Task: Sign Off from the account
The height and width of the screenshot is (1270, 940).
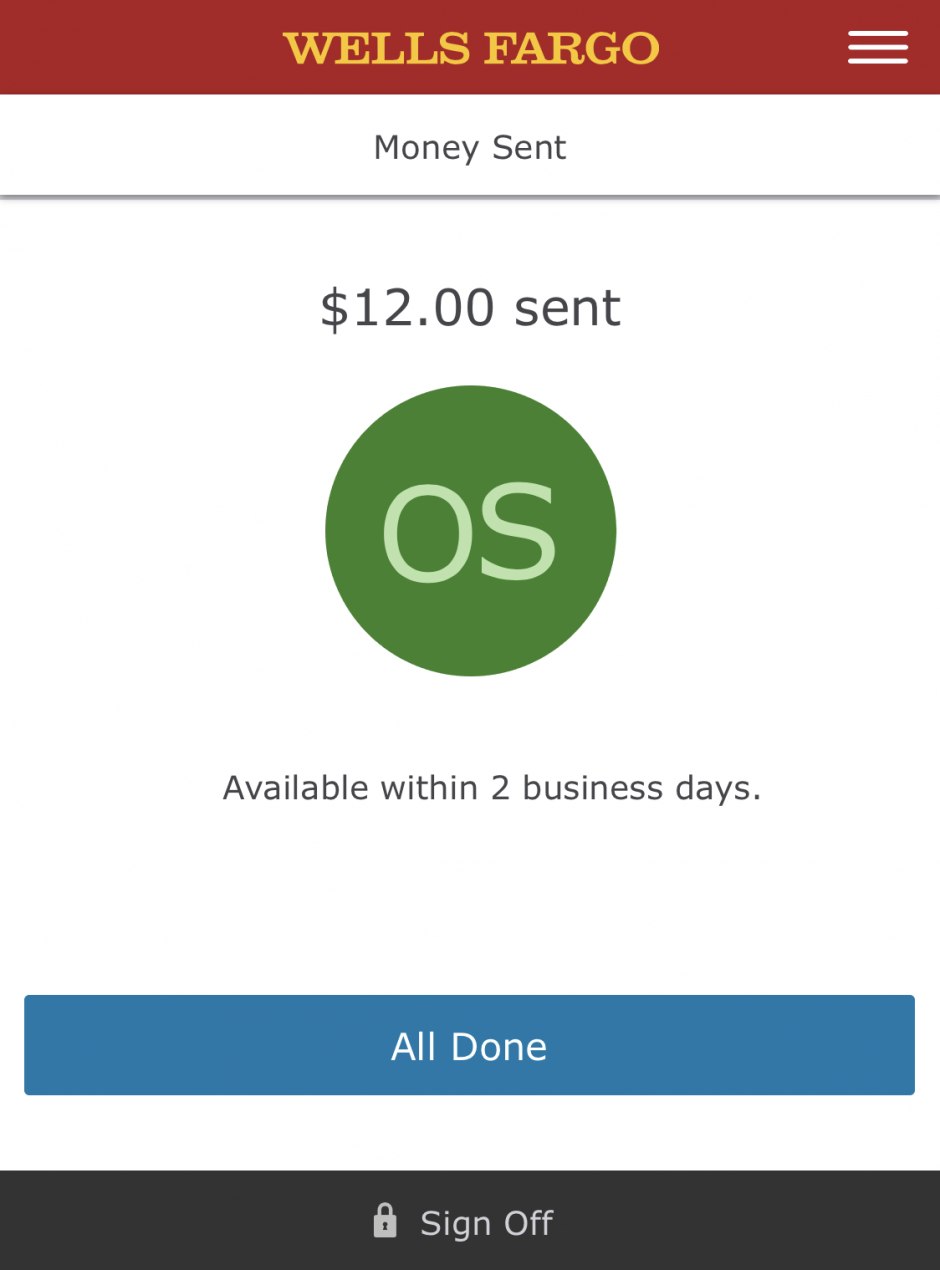Action: [x=486, y=1223]
